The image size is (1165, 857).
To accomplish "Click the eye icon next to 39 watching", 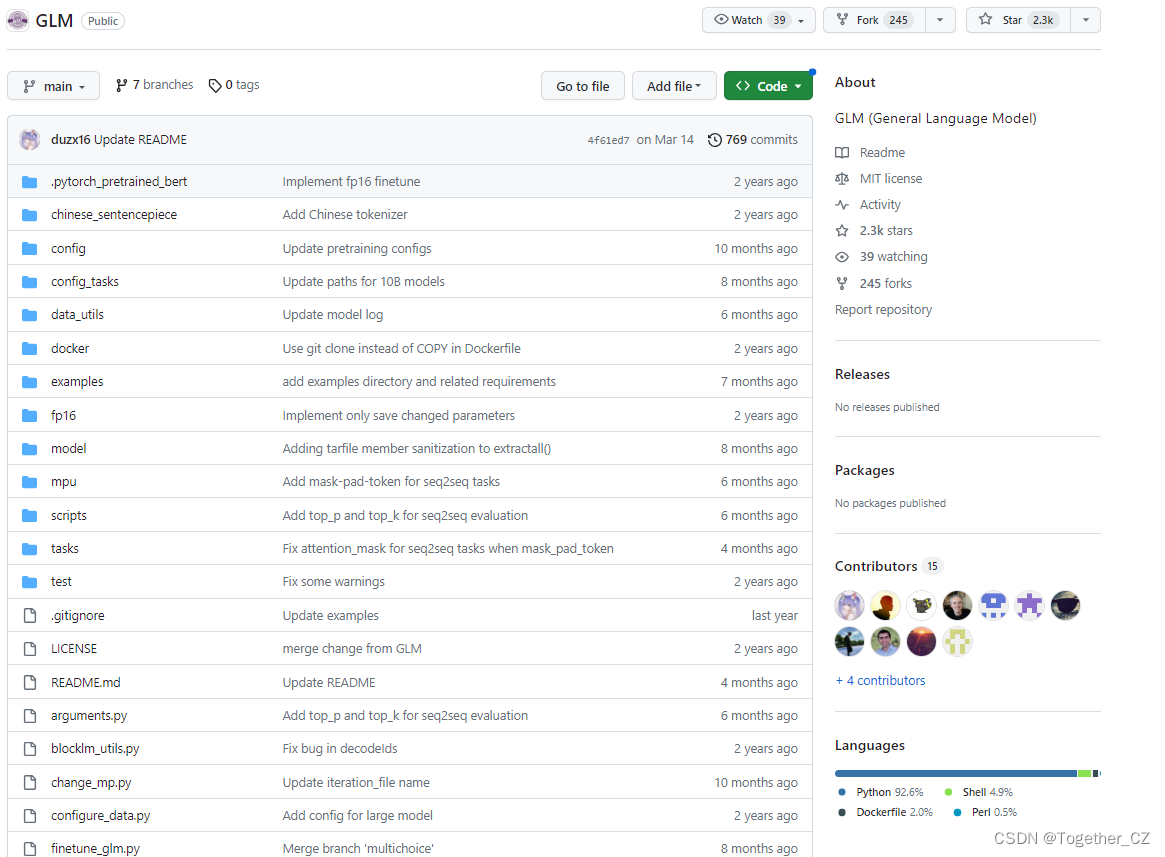I will 842,256.
